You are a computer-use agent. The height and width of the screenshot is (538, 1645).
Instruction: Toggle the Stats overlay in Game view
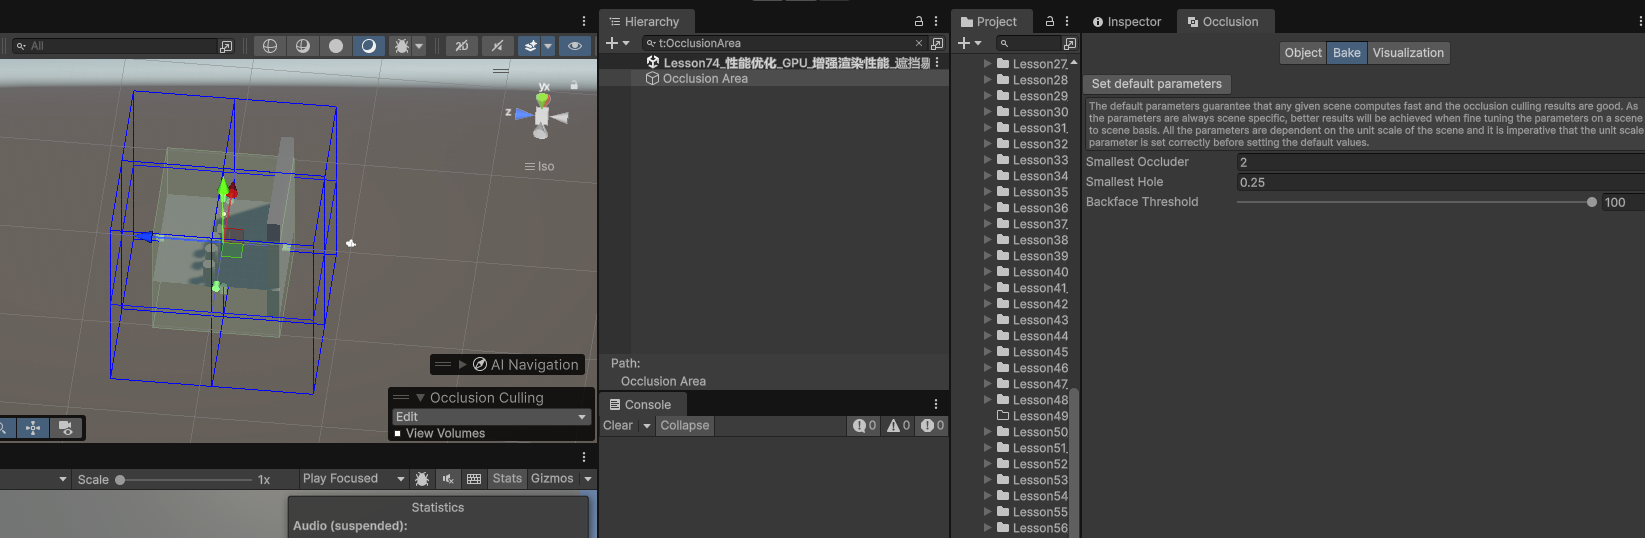pyautogui.click(x=507, y=479)
